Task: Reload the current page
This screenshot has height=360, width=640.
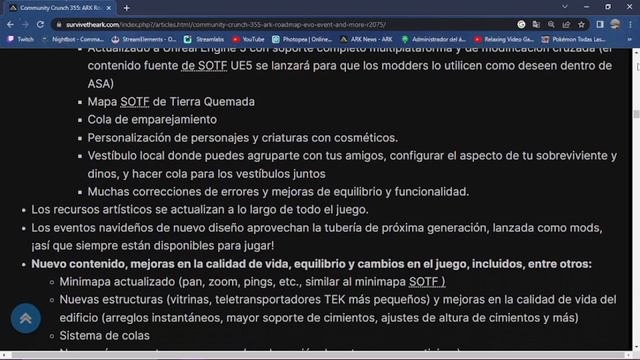Action: (40, 24)
